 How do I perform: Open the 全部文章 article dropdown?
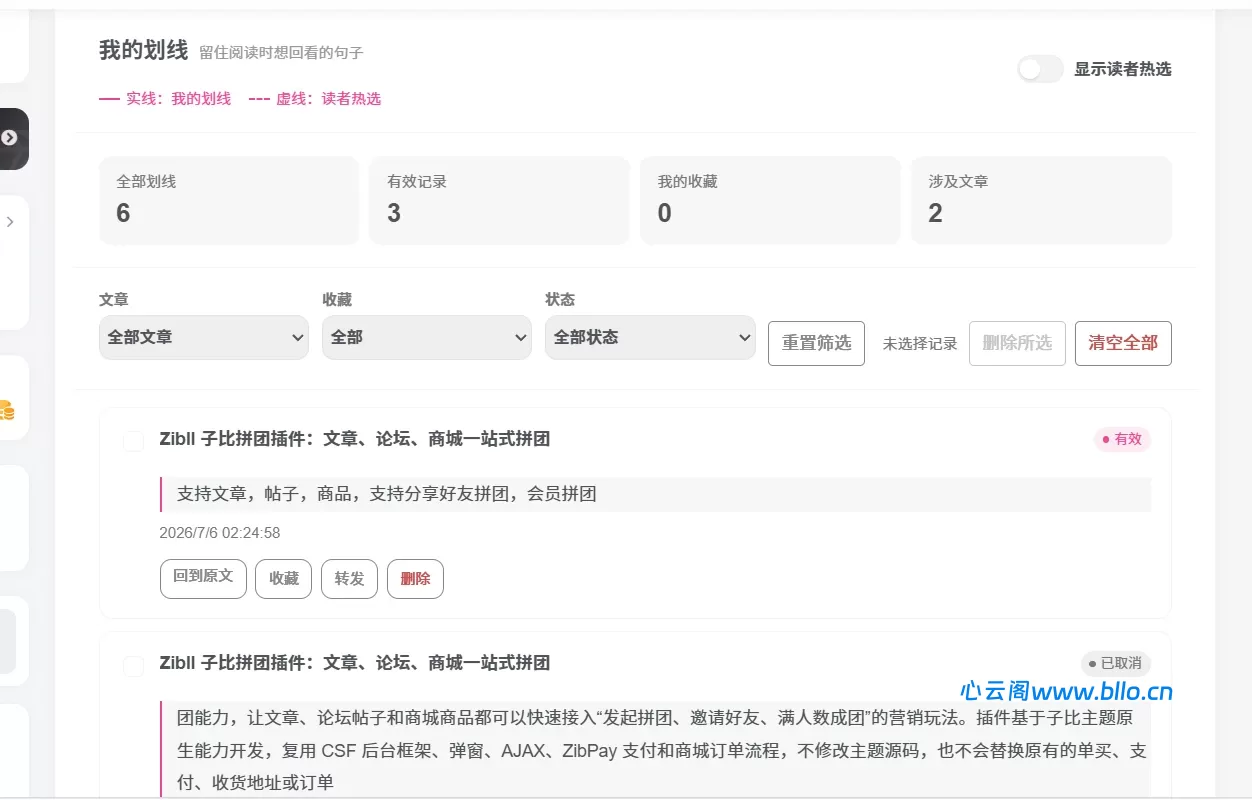coord(204,338)
